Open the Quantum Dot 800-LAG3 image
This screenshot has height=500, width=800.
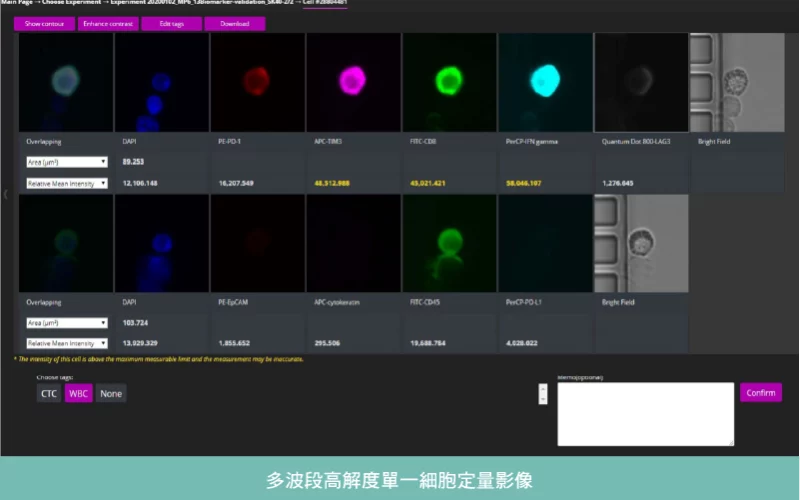(x=641, y=83)
